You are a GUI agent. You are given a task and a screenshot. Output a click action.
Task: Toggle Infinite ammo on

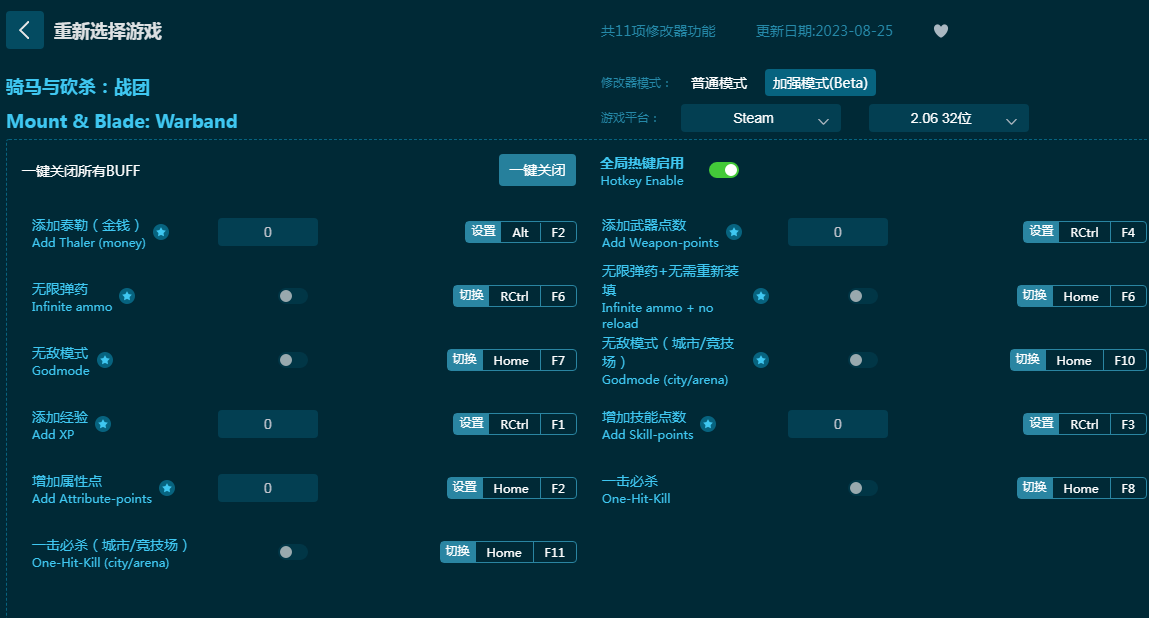click(x=292, y=296)
